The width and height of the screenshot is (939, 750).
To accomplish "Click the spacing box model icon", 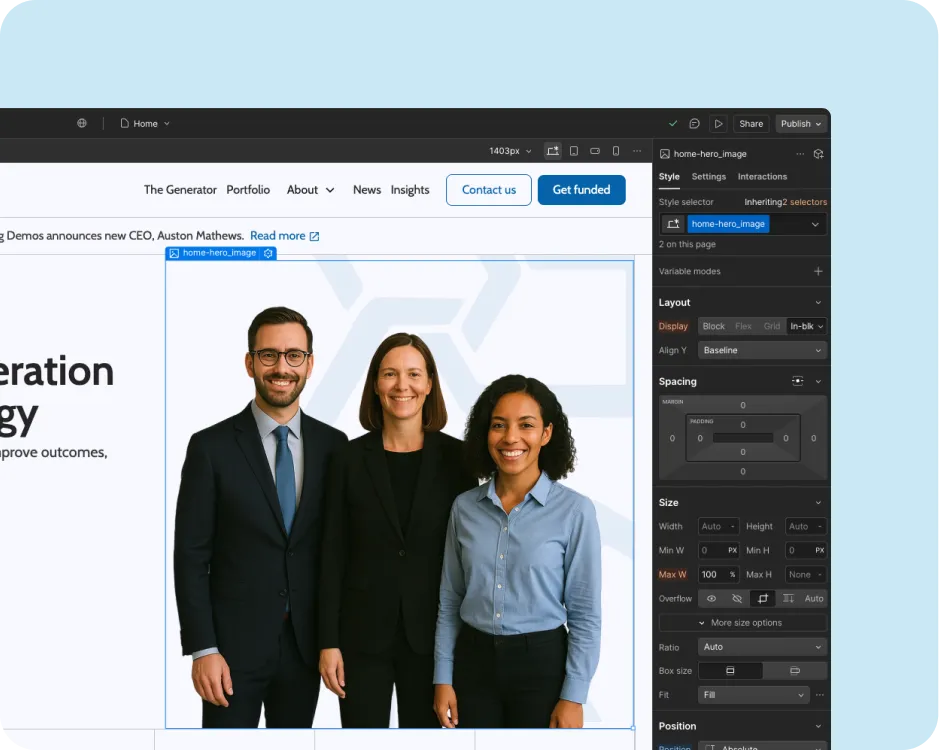I will tap(798, 381).
